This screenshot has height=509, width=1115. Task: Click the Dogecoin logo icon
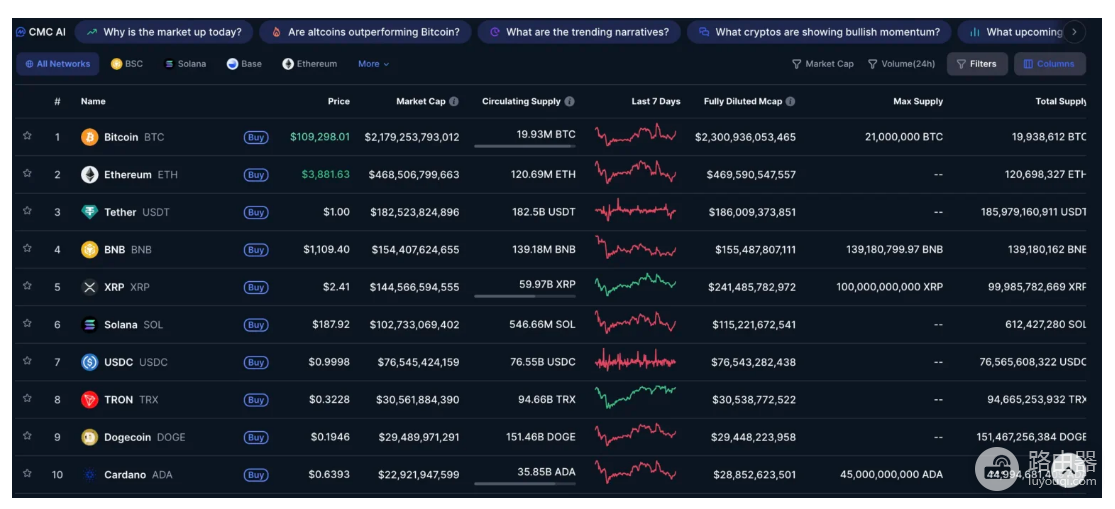(x=90, y=437)
